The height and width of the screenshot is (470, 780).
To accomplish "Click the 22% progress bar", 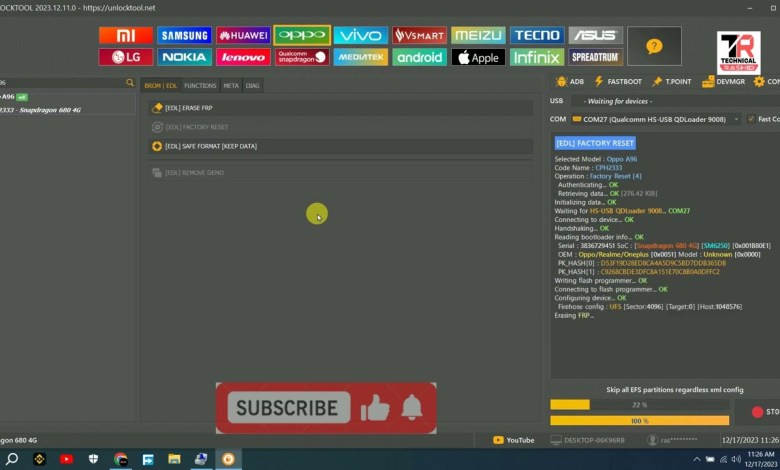I will 640,405.
